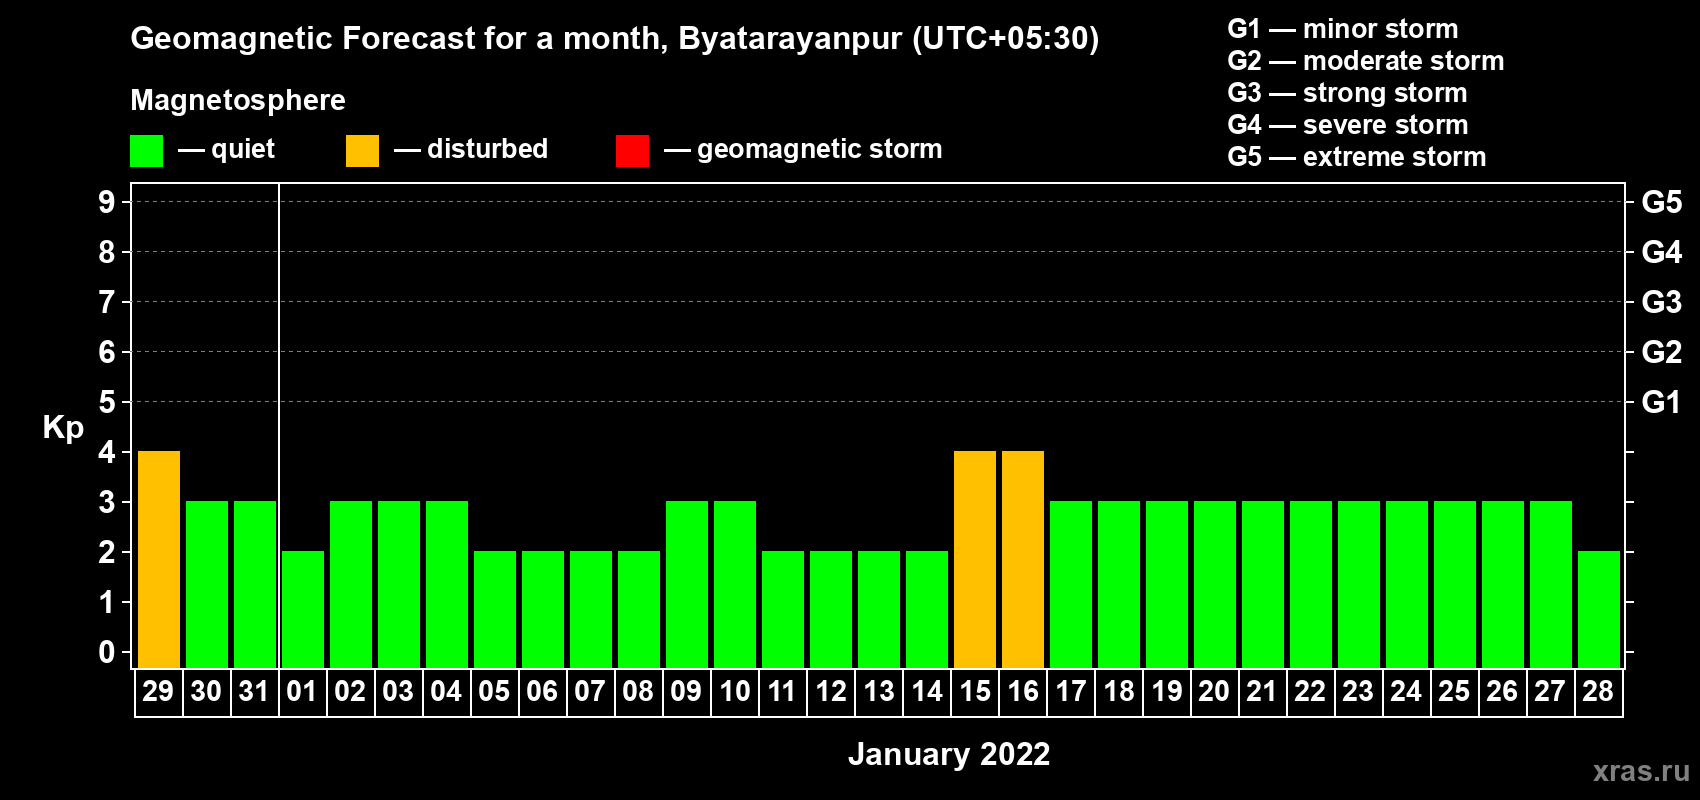1700x800 pixels.
Task: Select the orange bar for day 16
Action: 1023,559
